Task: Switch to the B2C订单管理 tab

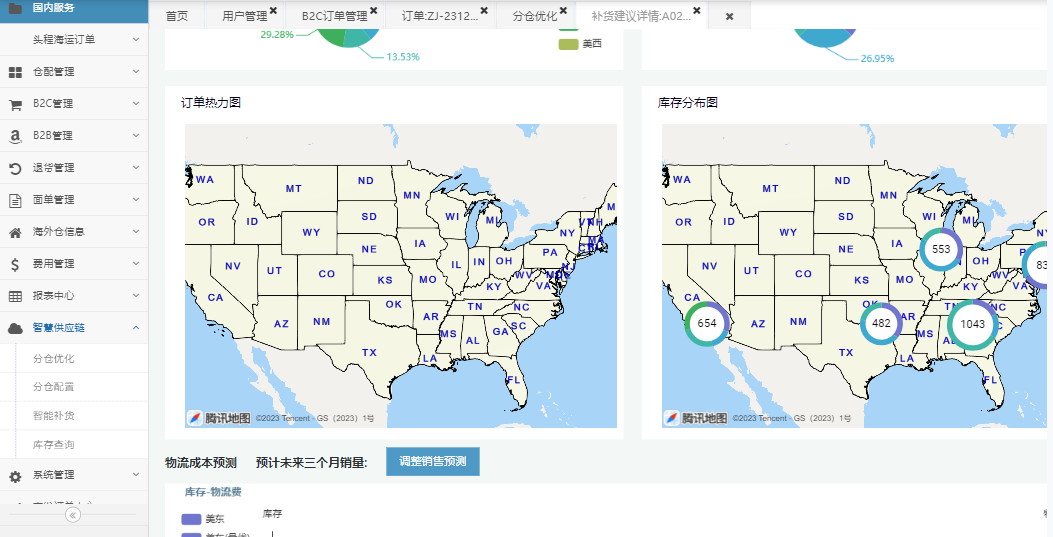Action: point(334,16)
